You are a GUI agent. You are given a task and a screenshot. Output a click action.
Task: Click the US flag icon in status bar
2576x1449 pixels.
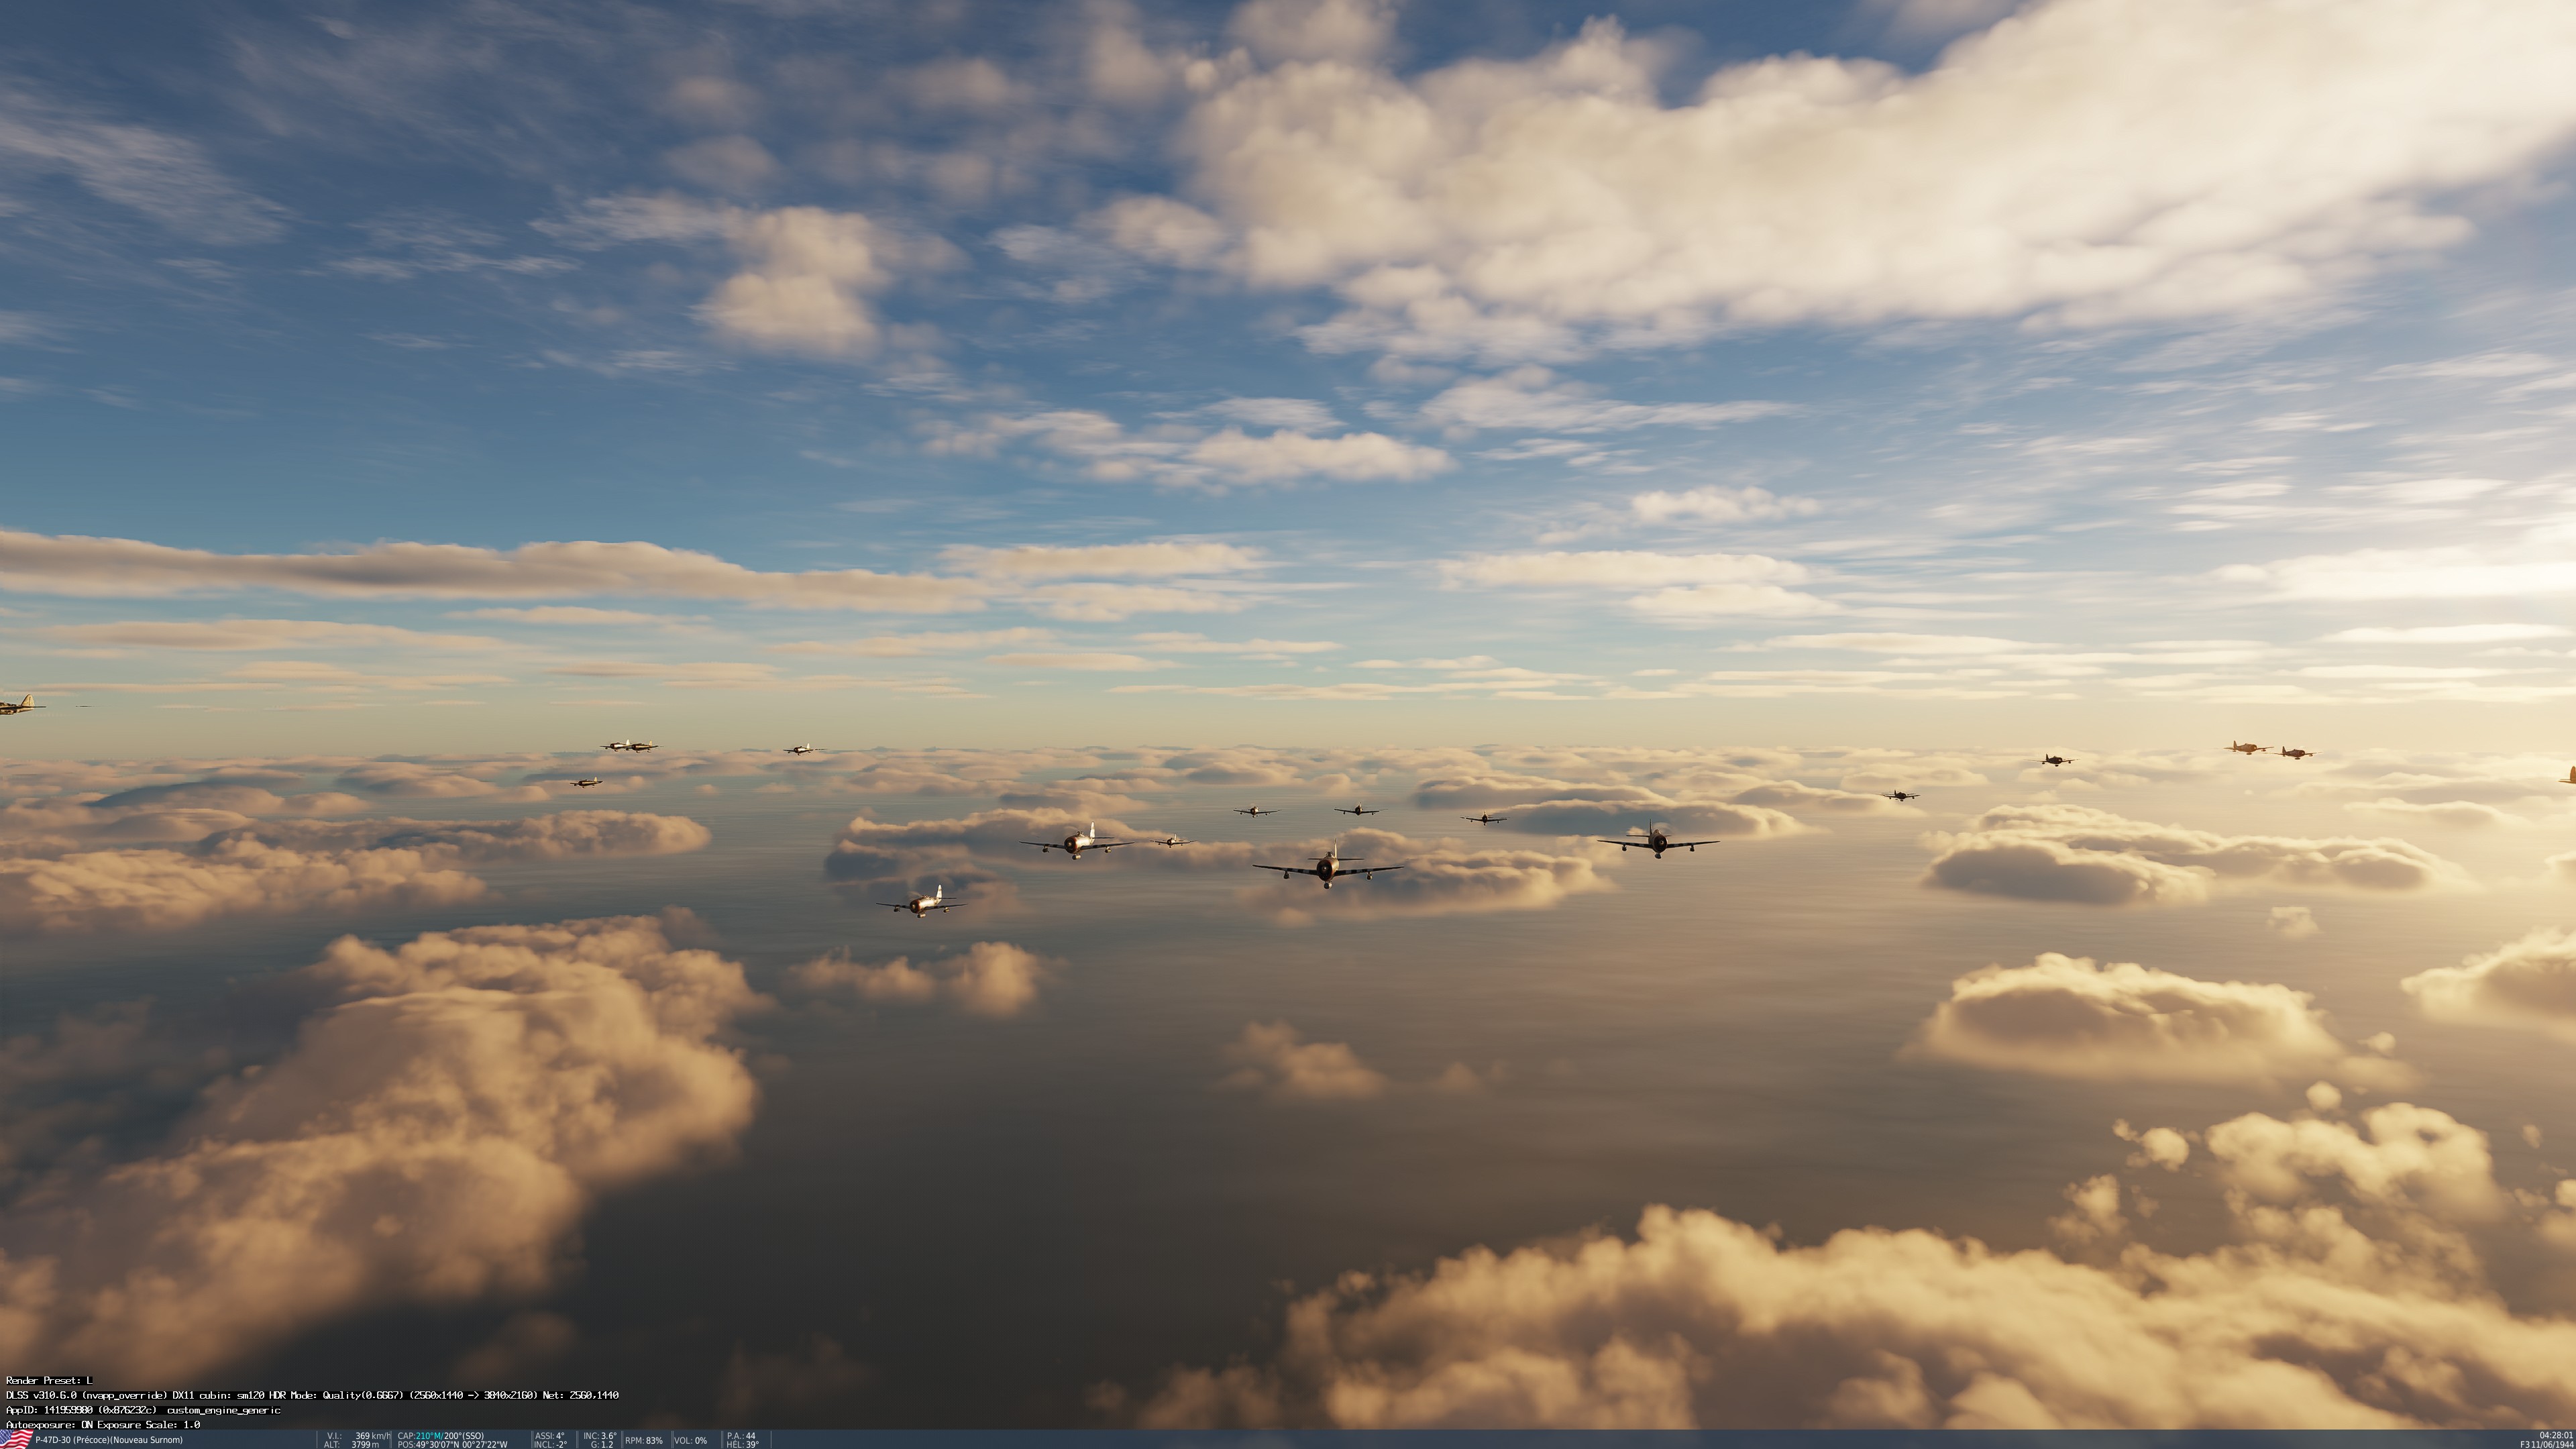[15, 1440]
